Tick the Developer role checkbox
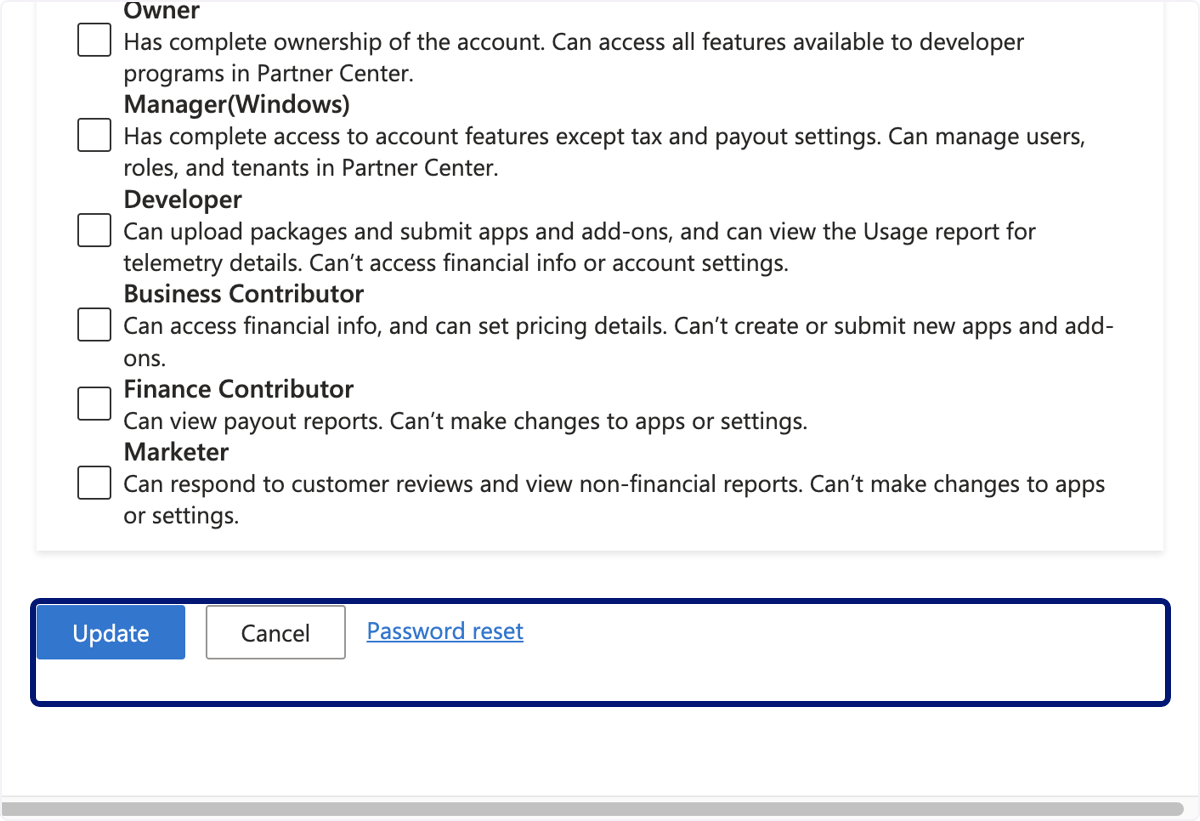Viewport: 1200px width, 821px height. point(94,230)
